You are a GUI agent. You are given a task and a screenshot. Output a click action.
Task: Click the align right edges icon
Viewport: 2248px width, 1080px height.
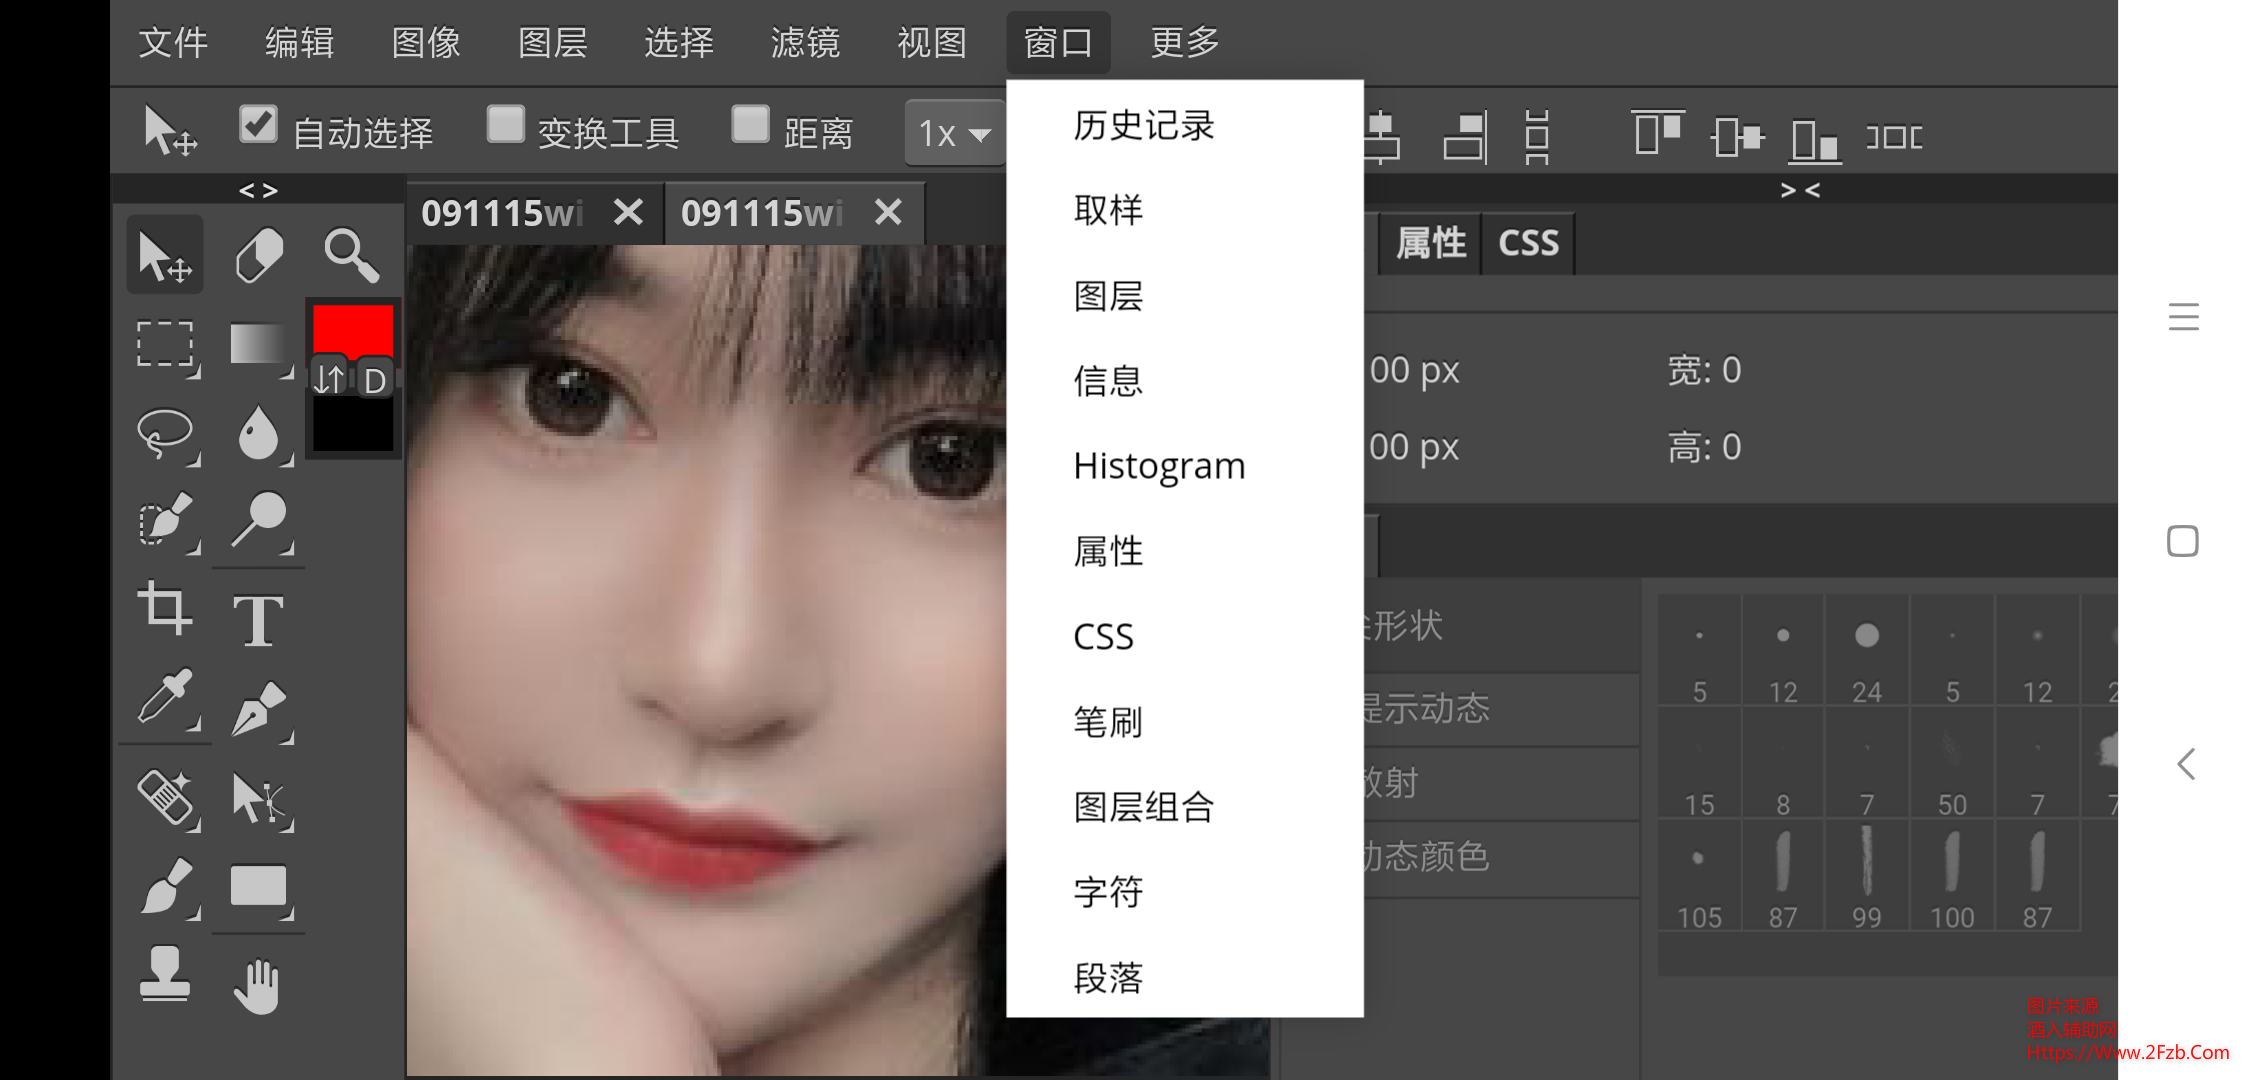1465,136
